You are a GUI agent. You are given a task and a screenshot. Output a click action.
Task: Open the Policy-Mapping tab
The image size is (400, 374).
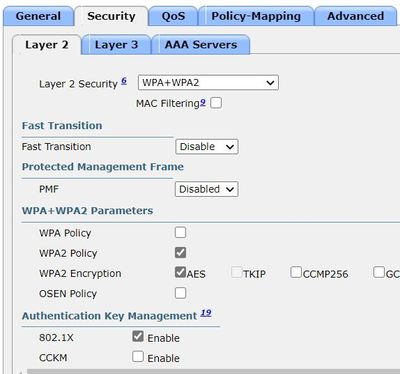(x=256, y=16)
